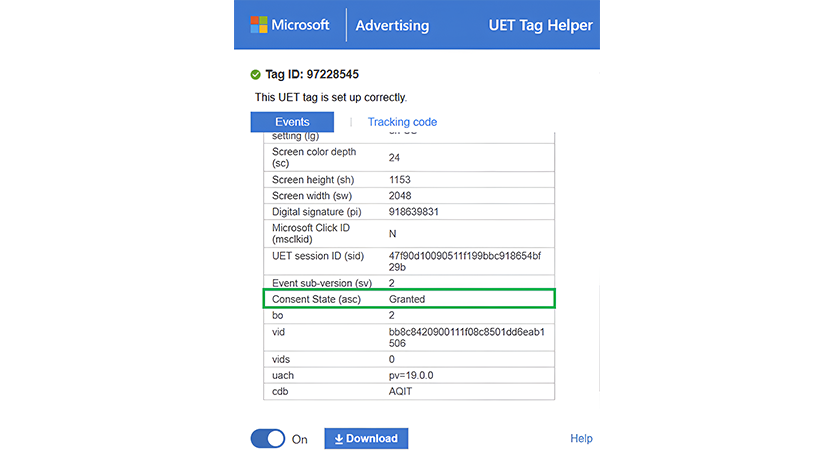Select the Screen height value 1153

click(400, 180)
